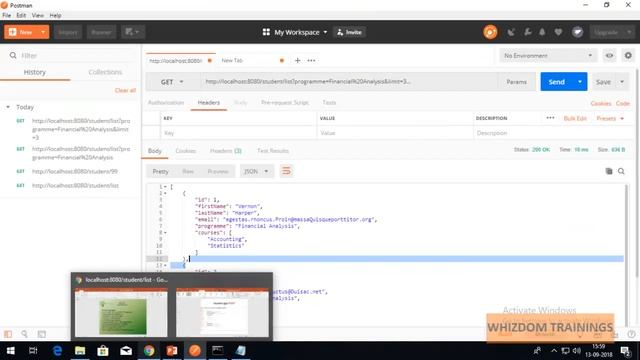This screenshot has height=360, width=640.
Task: Open the command prompt taskbar icon
Action: 218,351
